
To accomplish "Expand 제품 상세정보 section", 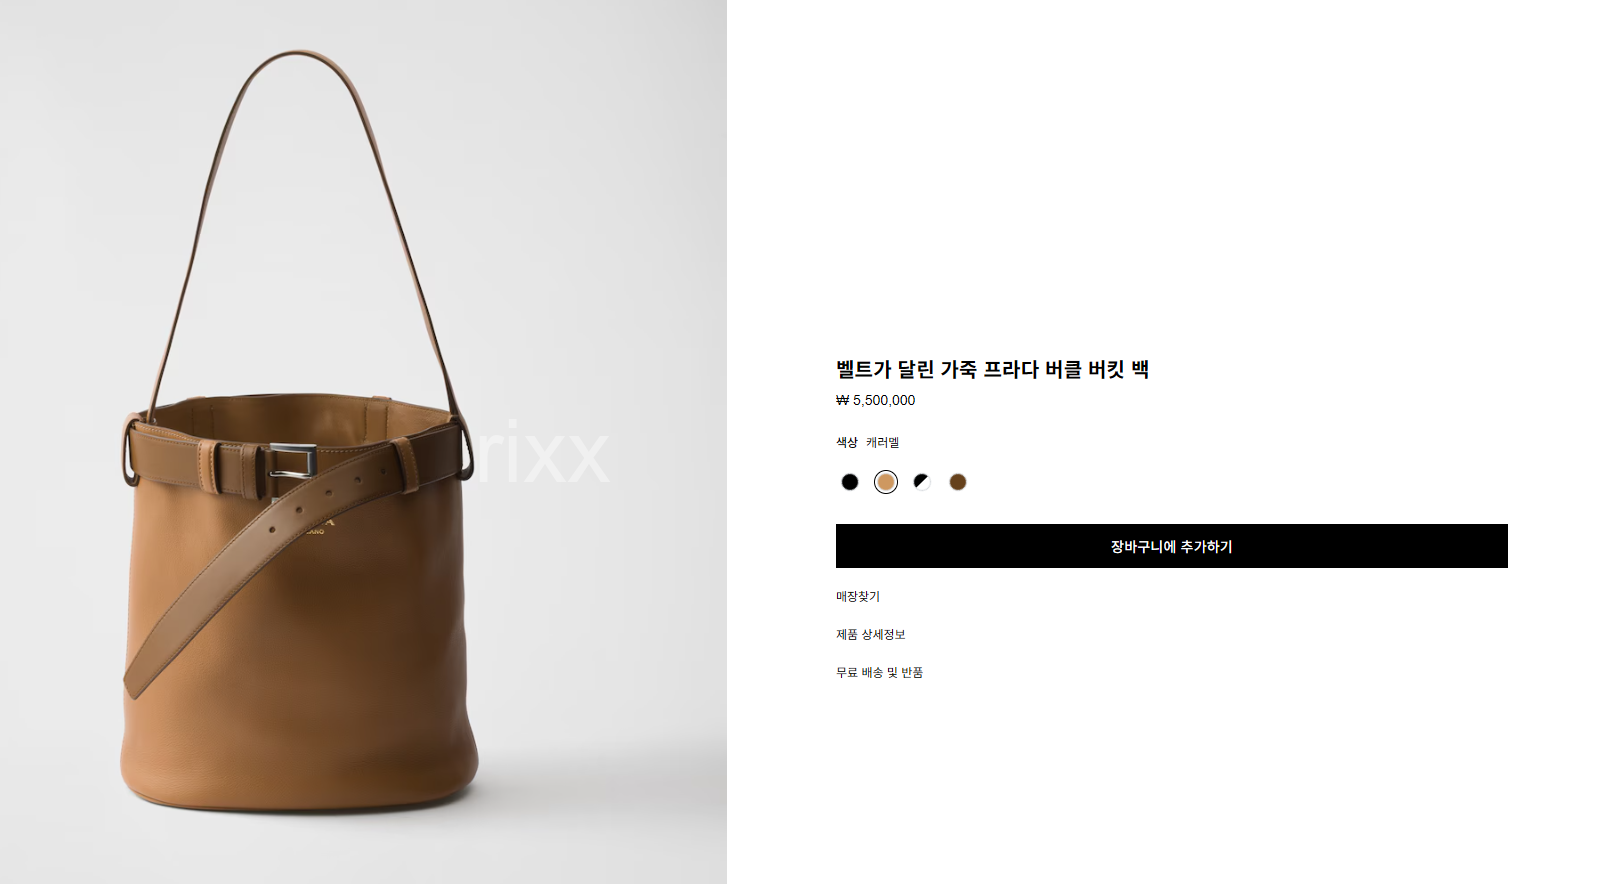I will [x=871, y=634].
